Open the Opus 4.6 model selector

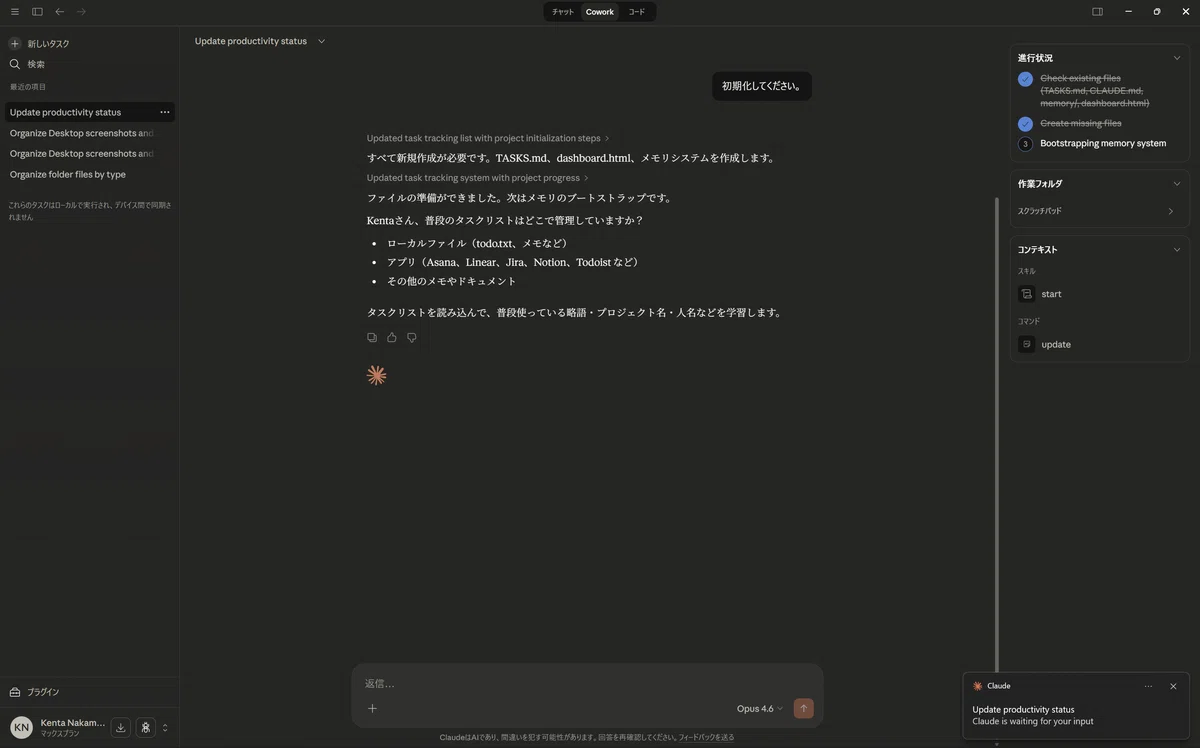[760, 708]
